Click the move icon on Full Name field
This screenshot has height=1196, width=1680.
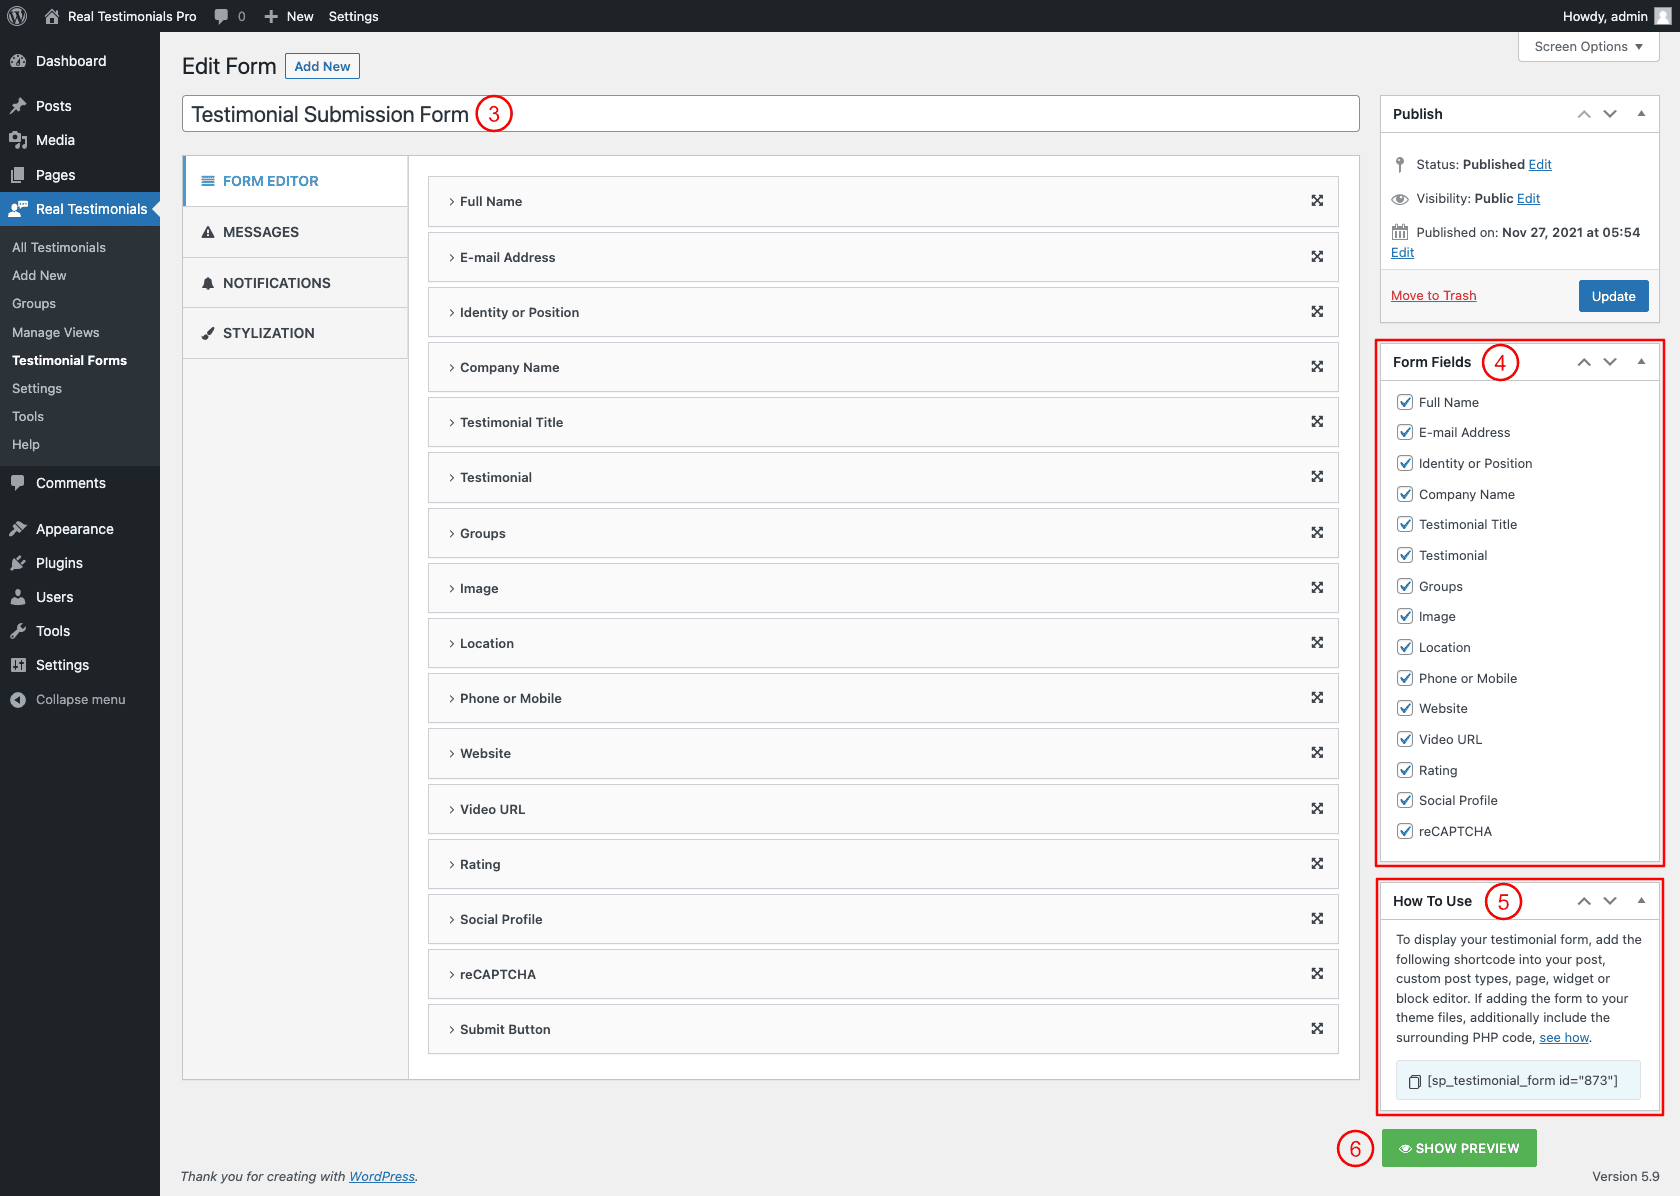(x=1317, y=201)
